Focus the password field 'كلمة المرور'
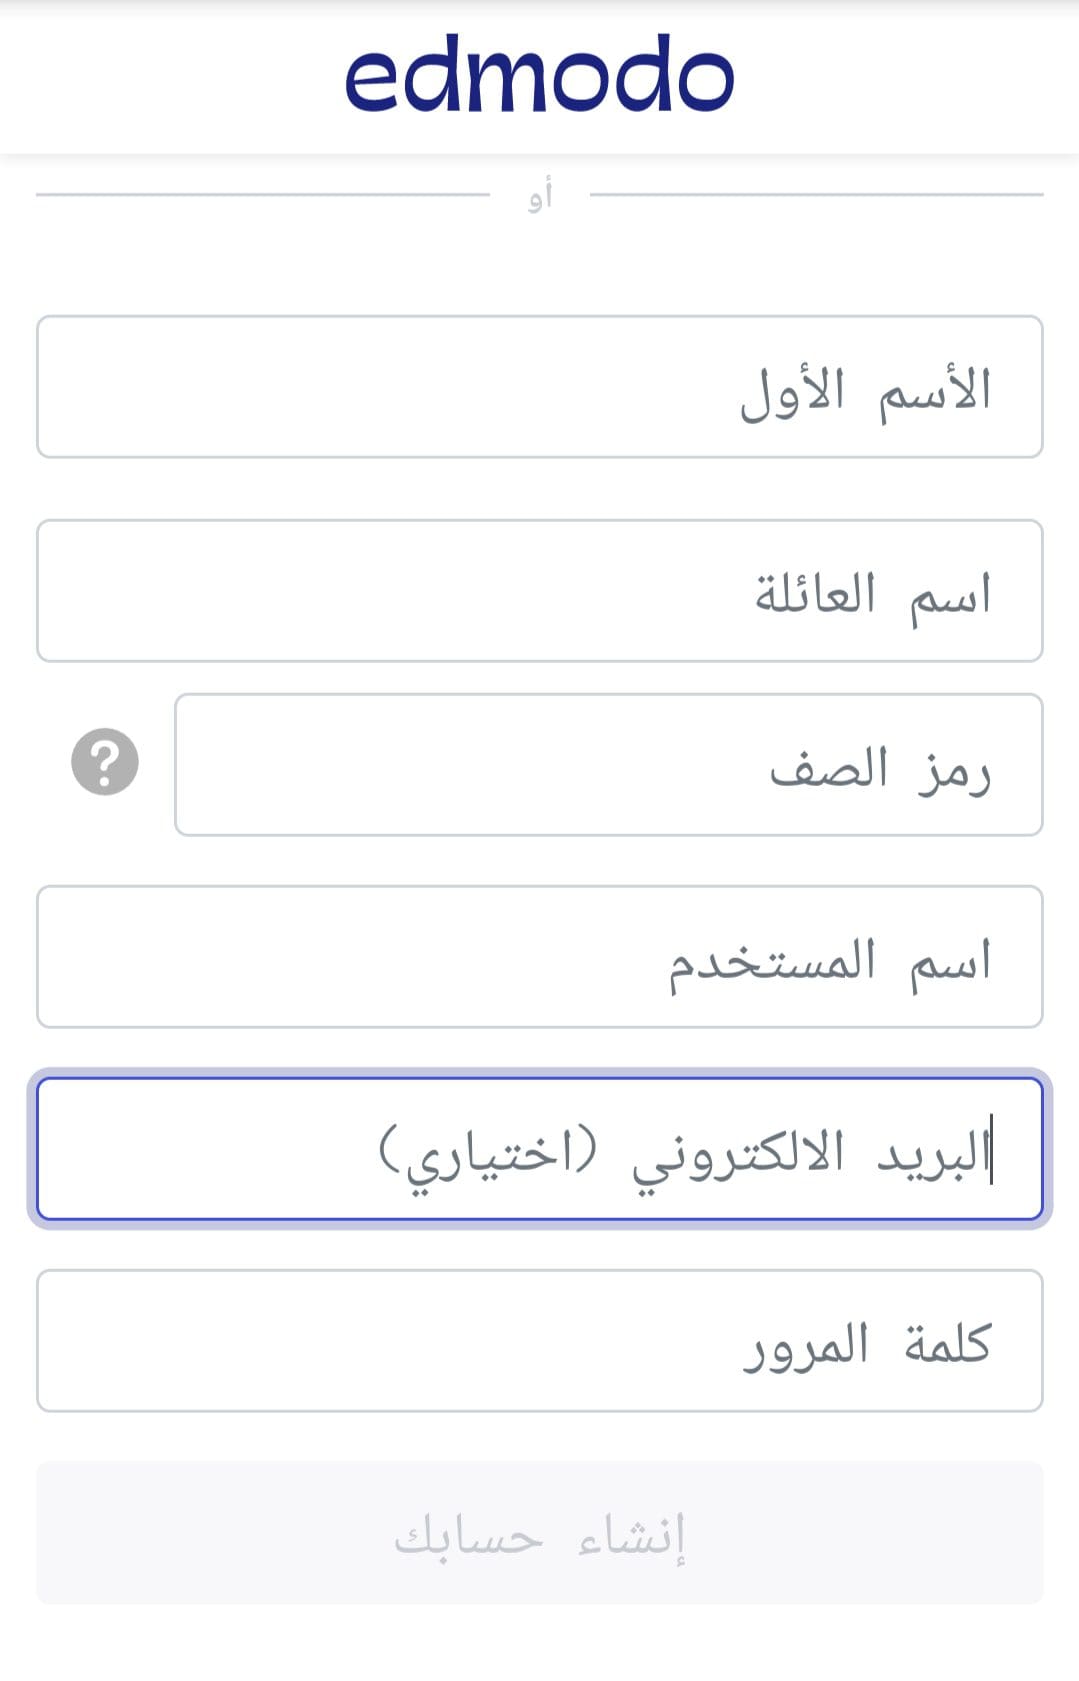Image resolution: width=1079 pixels, height=1681 pixels. point(540,1341)
